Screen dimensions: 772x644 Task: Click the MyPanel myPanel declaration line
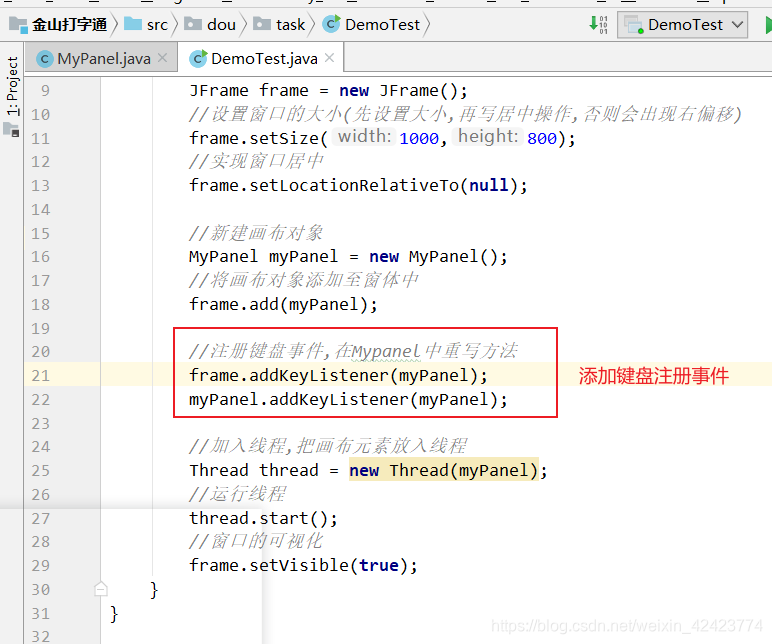(x=348, y=257)
